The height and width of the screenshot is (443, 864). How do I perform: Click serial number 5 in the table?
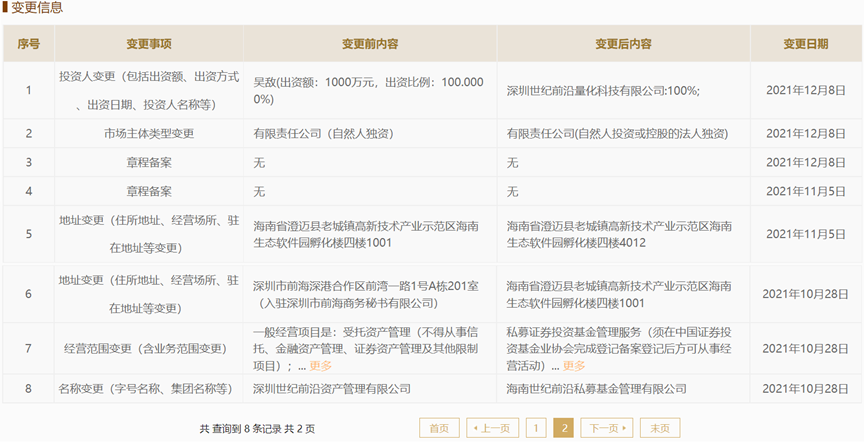click(28, 234)
